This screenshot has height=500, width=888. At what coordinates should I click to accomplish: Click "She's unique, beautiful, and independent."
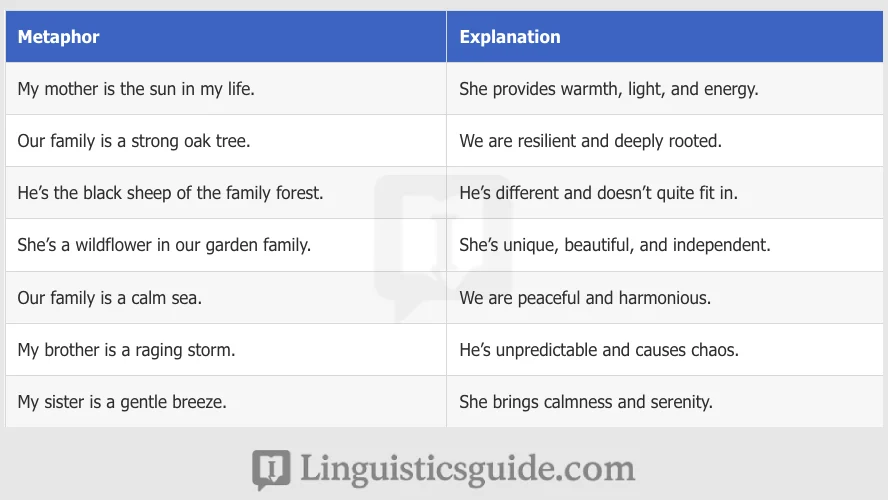coord(615,245)
